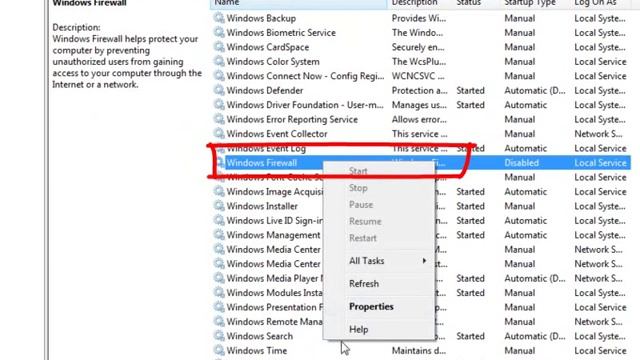This screenshot has height=360, width=640.
Task: Select the Windows Backup service row
Action: point(420,18)
